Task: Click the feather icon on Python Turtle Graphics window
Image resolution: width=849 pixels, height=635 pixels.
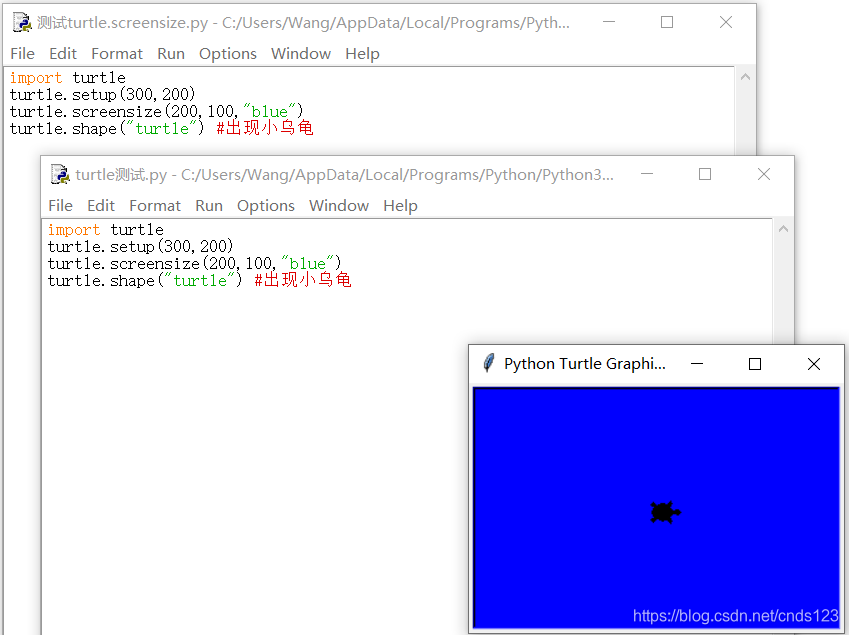Action: tap(488, 363)
